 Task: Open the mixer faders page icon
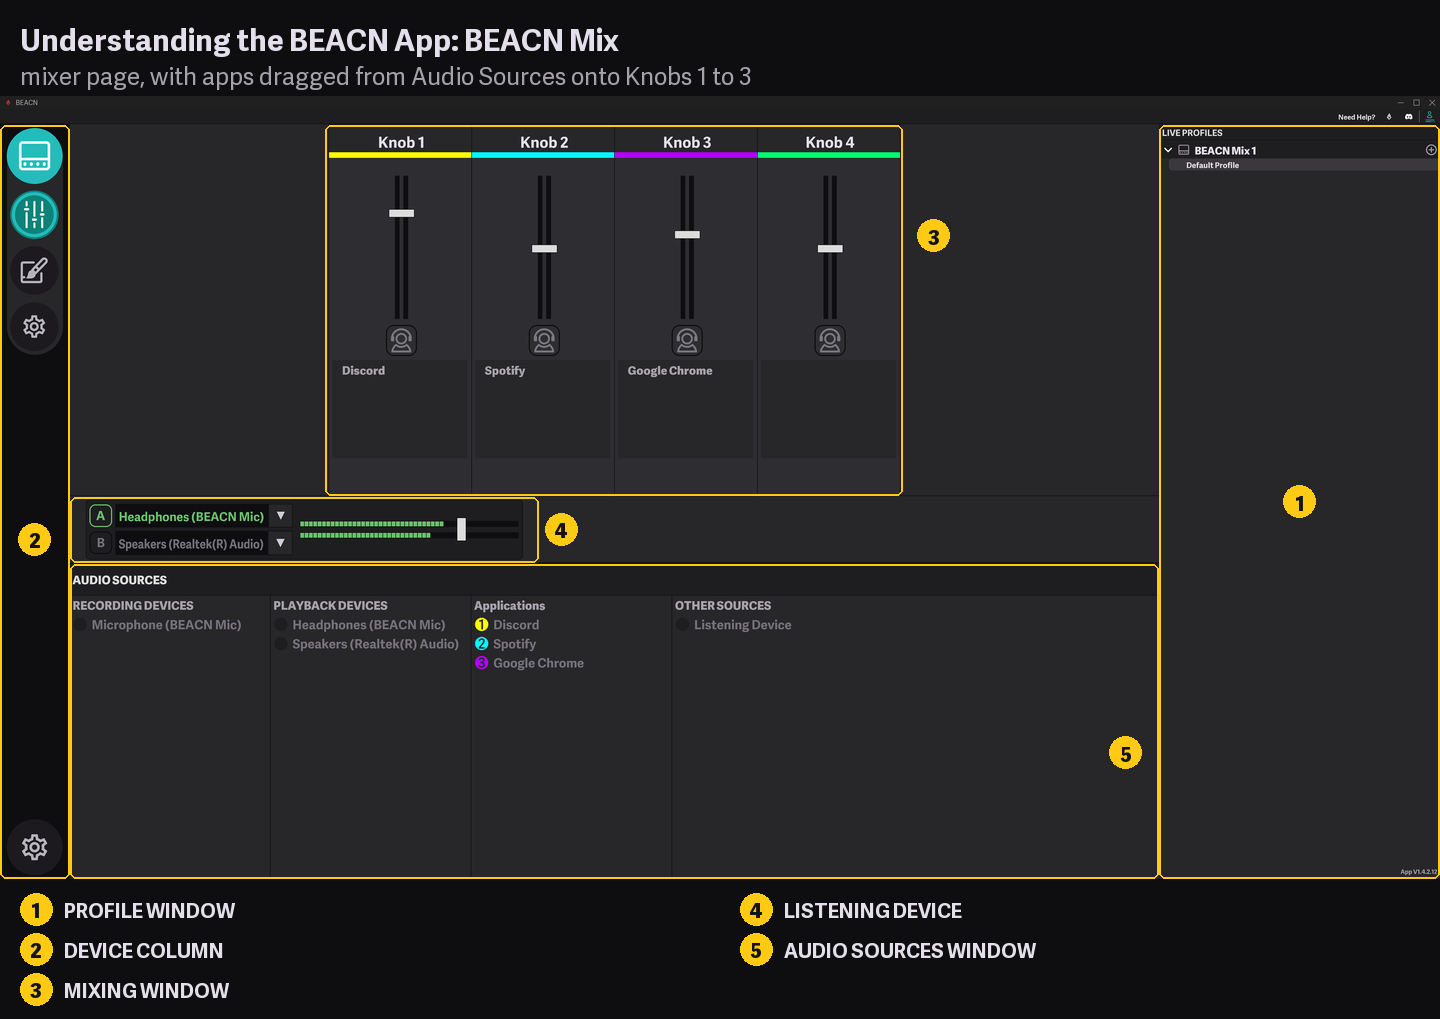click(35, 214)
